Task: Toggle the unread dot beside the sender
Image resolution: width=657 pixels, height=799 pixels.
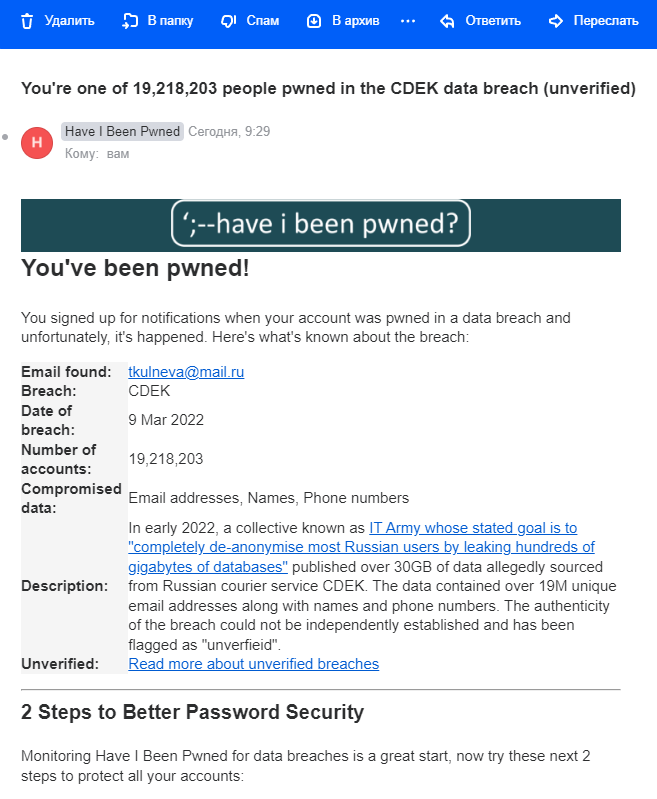Action: pos(5,137)
